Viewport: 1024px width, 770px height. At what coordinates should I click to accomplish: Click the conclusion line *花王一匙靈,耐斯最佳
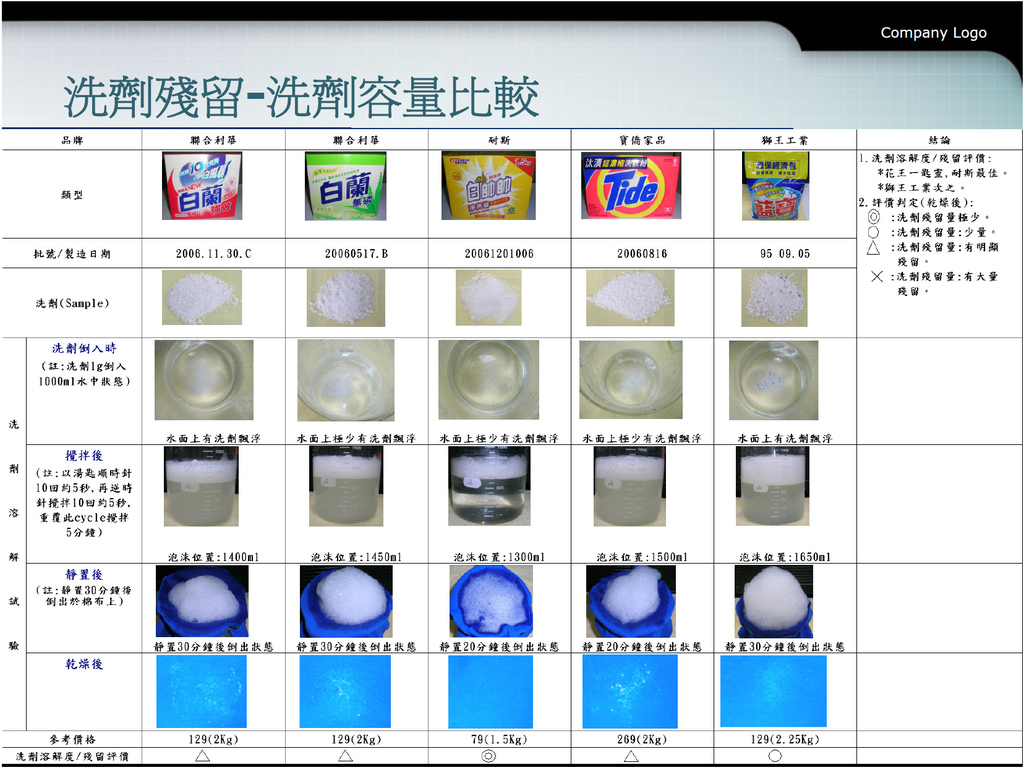click(x=942, y=173)
